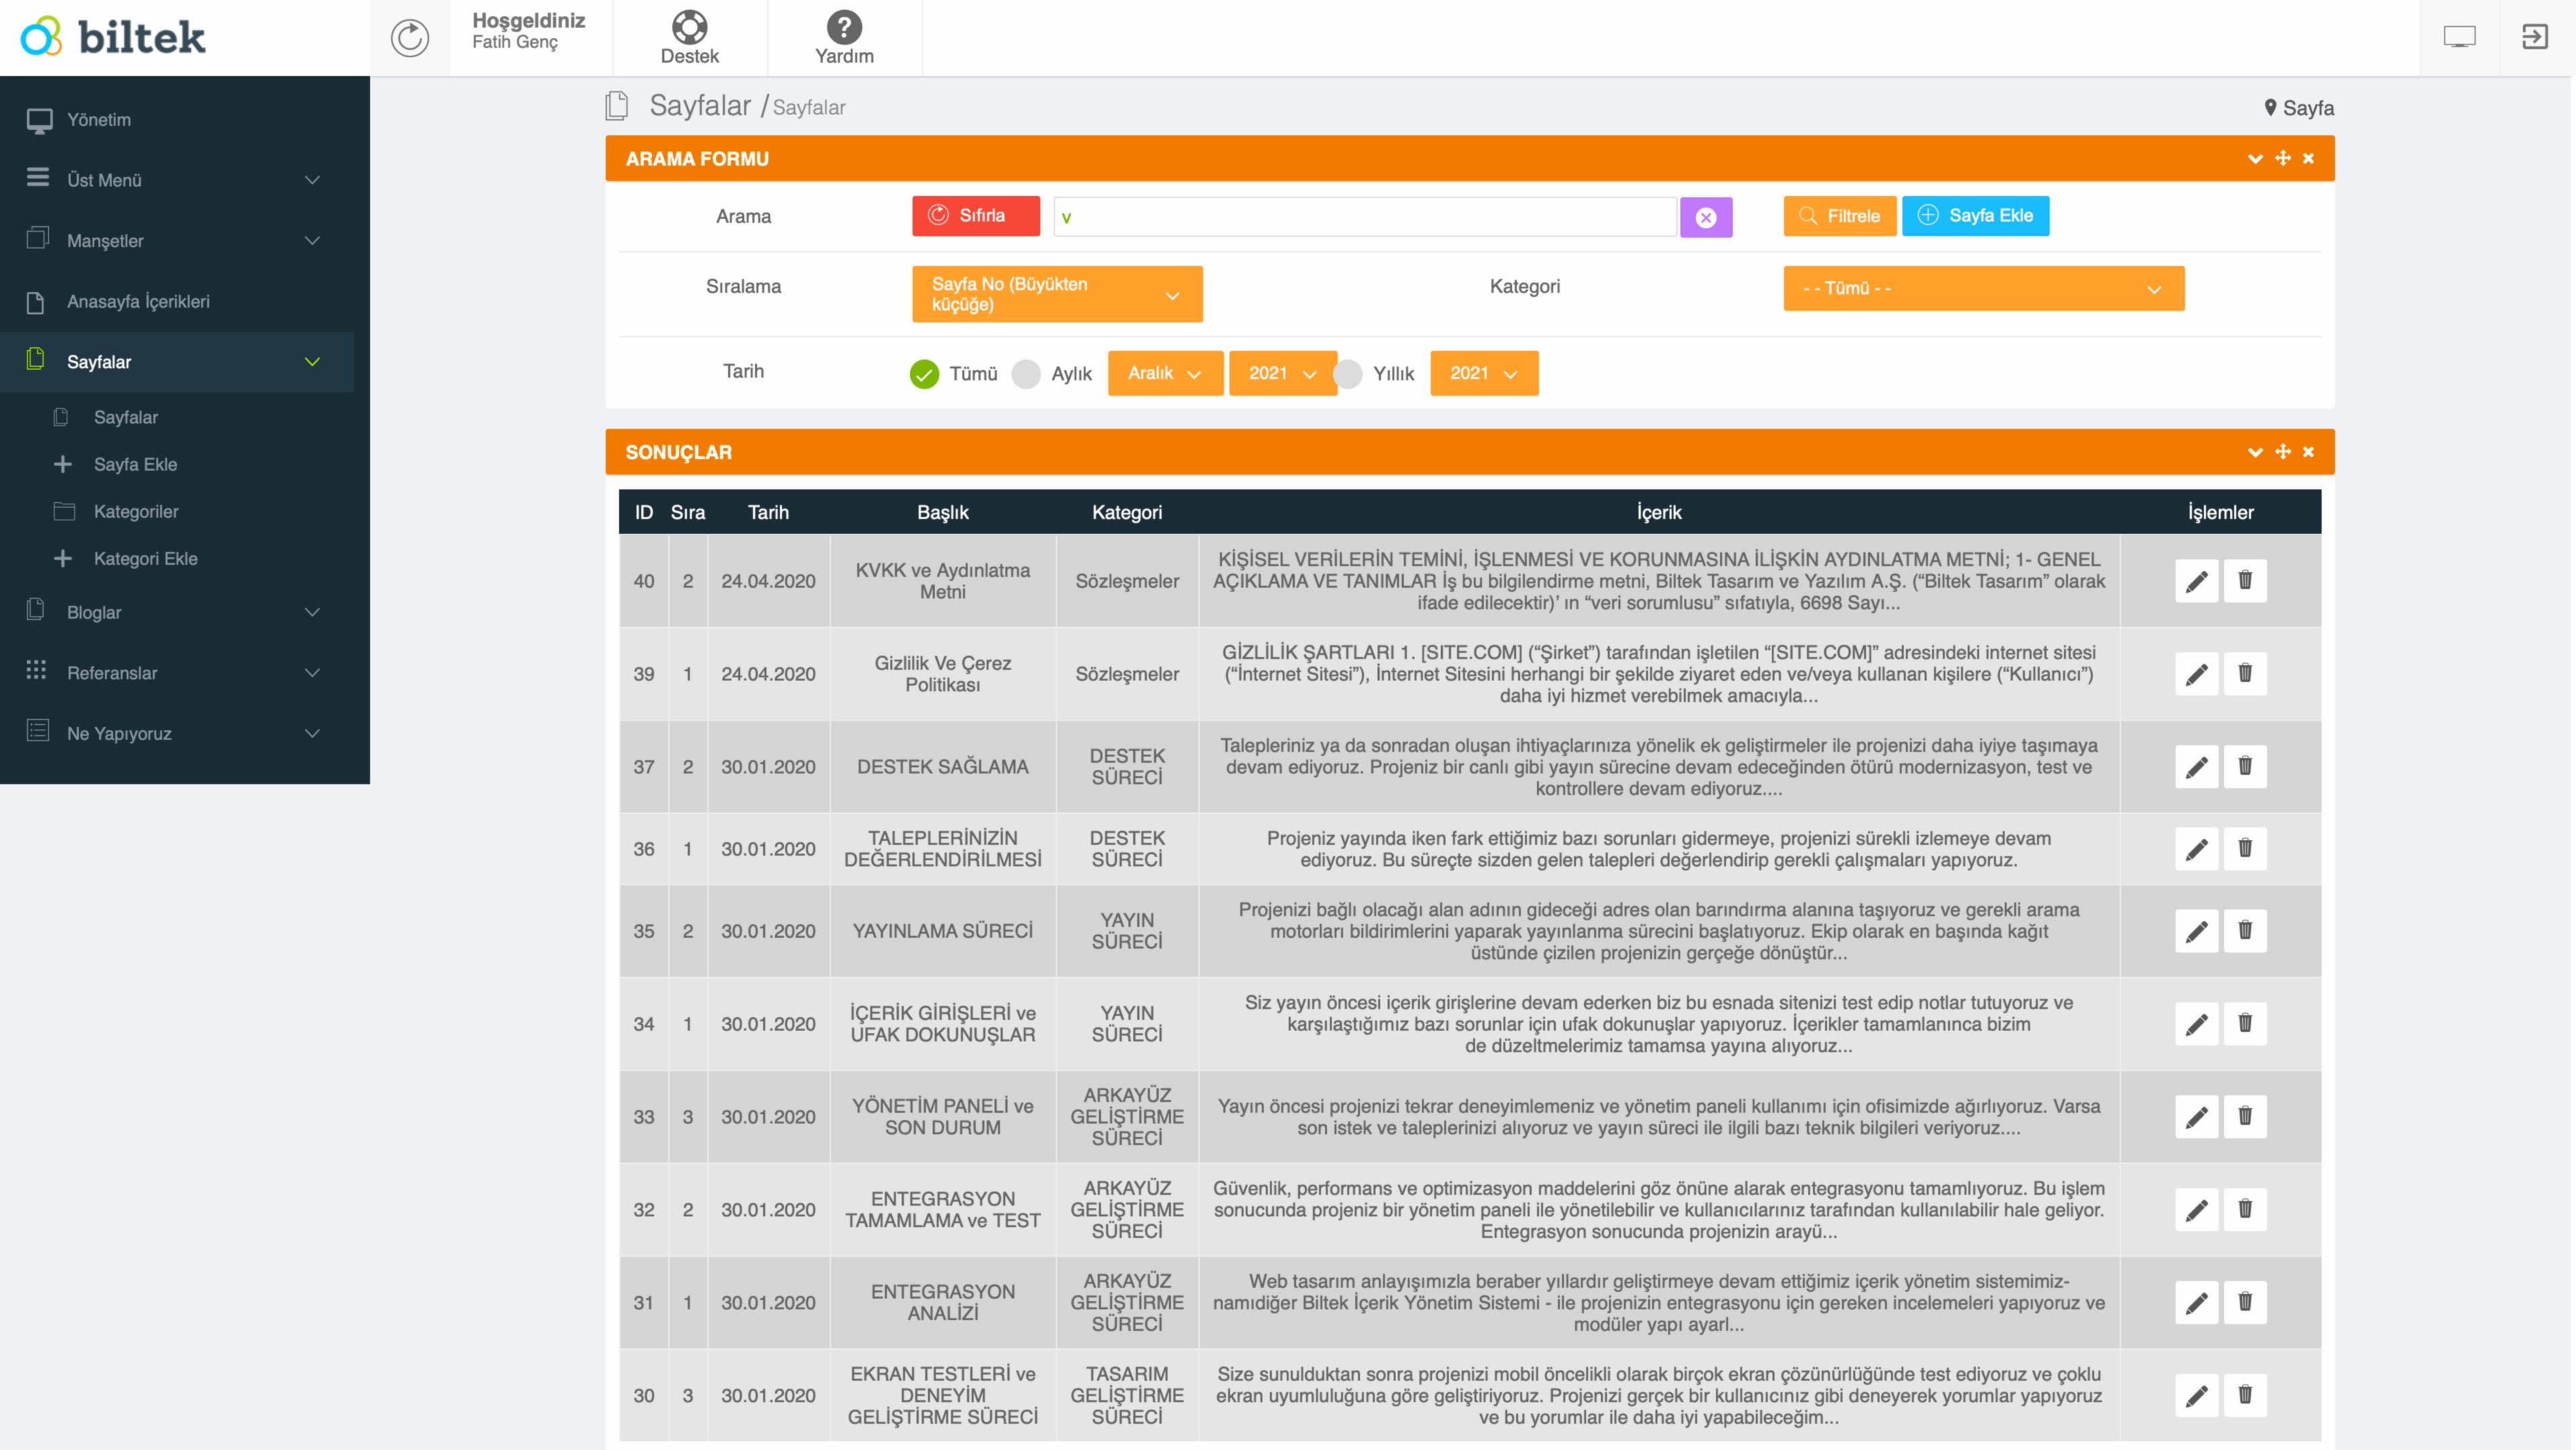Image resolution: width=2576 pixels, height=1450 pixels.
Task: Open the Aralık month dropdown
Action: pyautogui.click(x=1164, y=373)
